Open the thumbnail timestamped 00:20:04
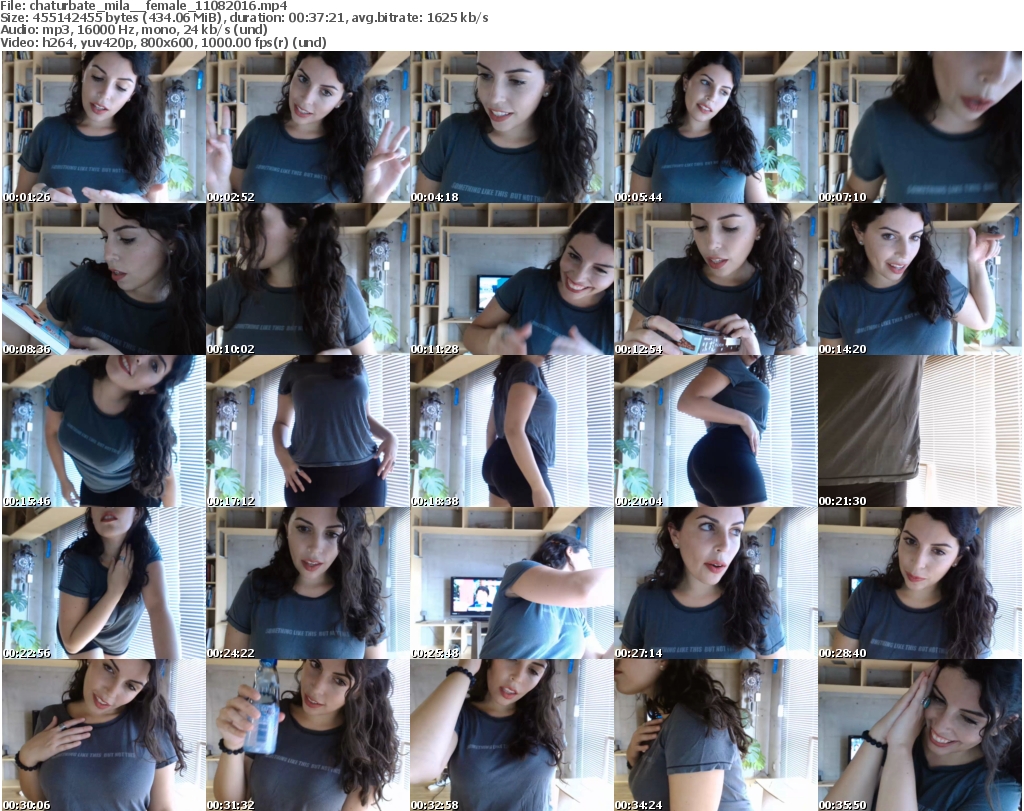Viewport: 1024px width, 811px height. 715,431
